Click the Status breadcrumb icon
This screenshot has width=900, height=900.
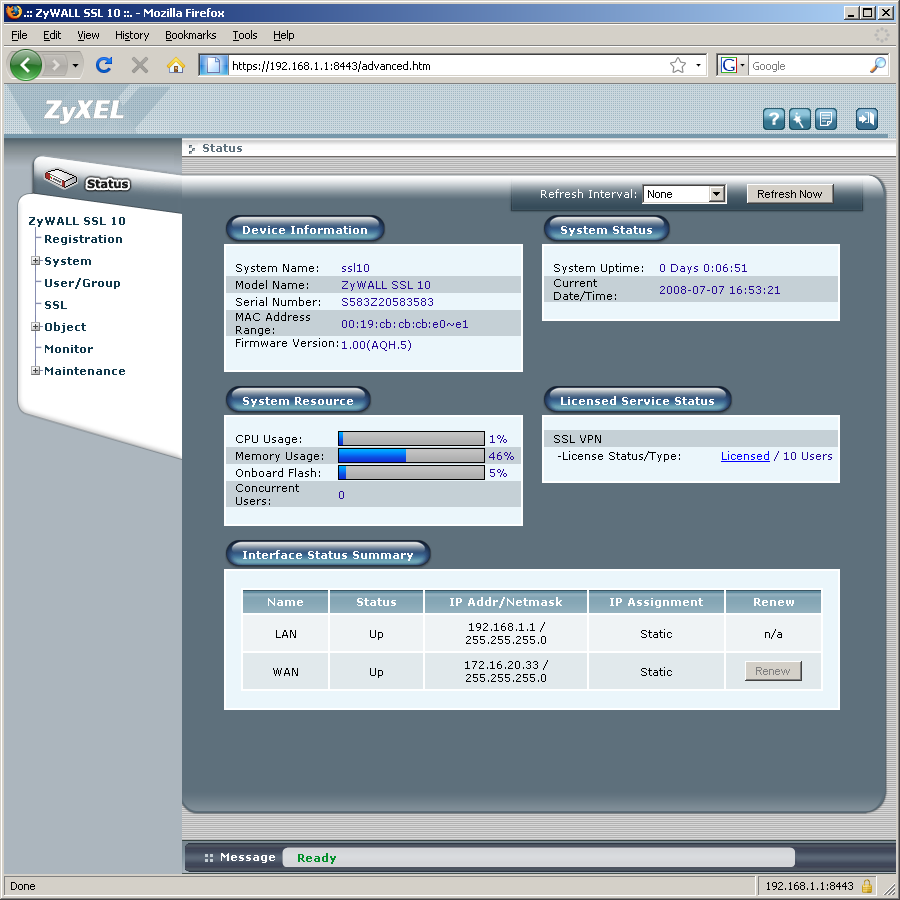192,149
